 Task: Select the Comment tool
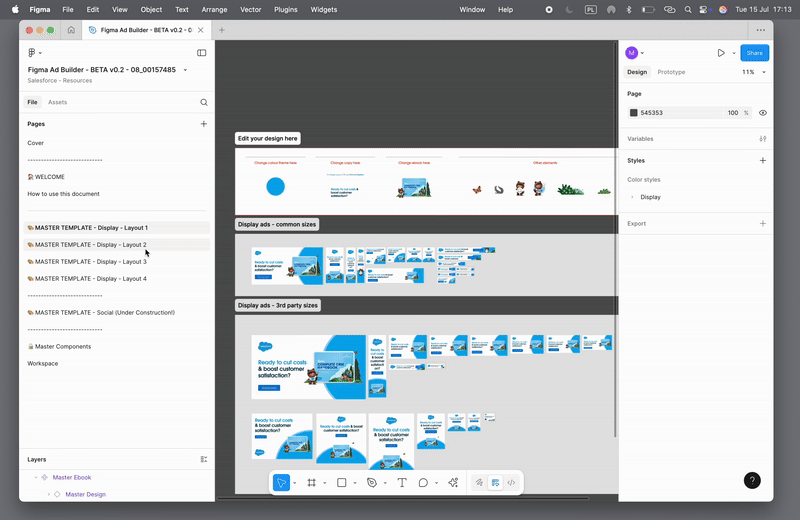tap(423, 482)
